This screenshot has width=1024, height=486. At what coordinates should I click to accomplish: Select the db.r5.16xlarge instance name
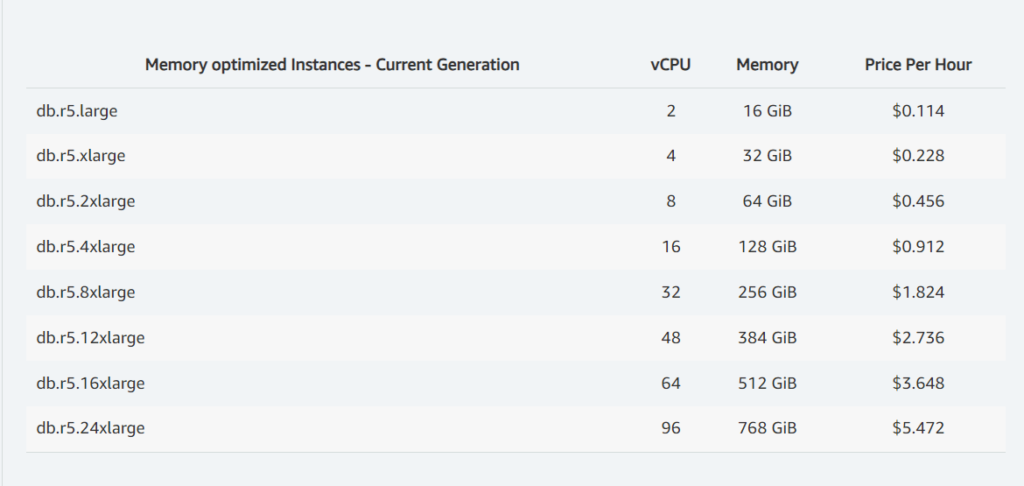tap(91, 383)
